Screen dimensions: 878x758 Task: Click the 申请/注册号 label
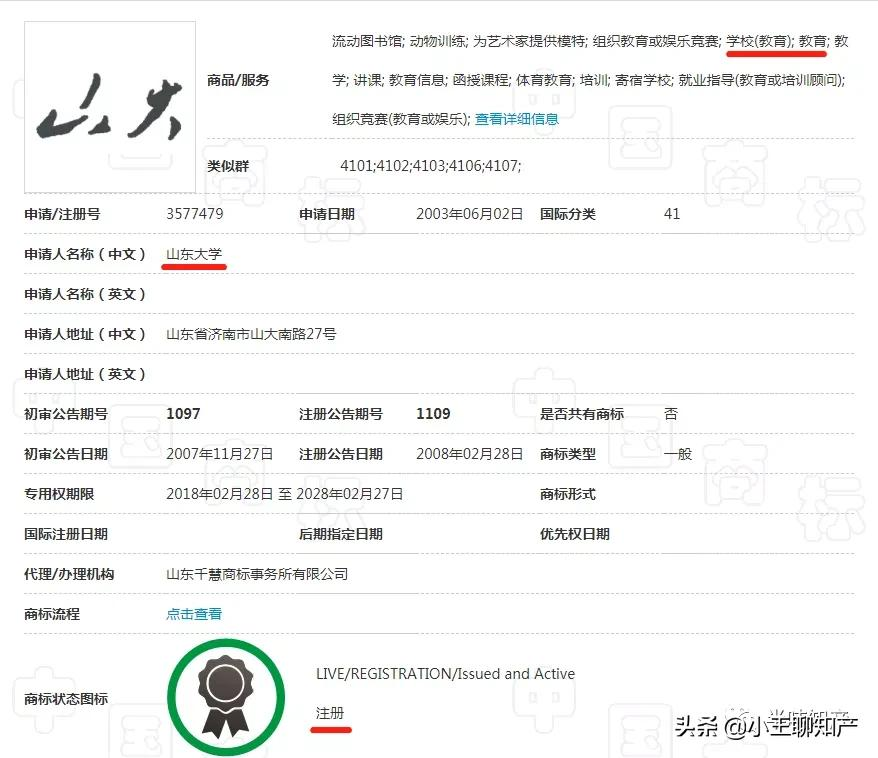pos(62,214)
